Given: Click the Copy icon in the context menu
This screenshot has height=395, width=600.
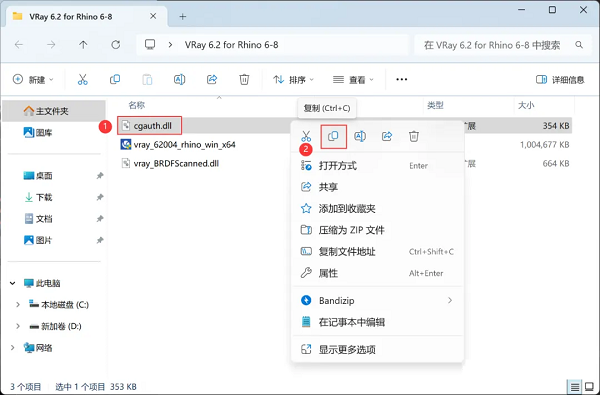Looking at the screenshot, I should (333, 136).
